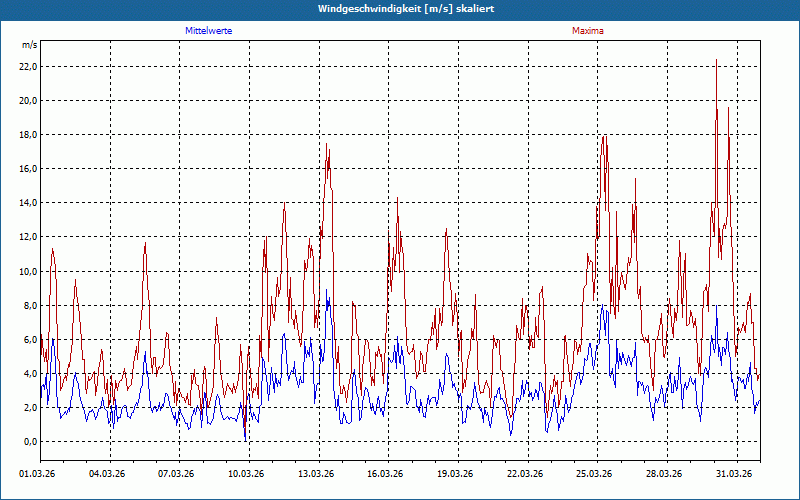Click the 31.03.26 date label
Viewport: 800px width, 500px height.
pyautogui.click(x=734, y=474)
